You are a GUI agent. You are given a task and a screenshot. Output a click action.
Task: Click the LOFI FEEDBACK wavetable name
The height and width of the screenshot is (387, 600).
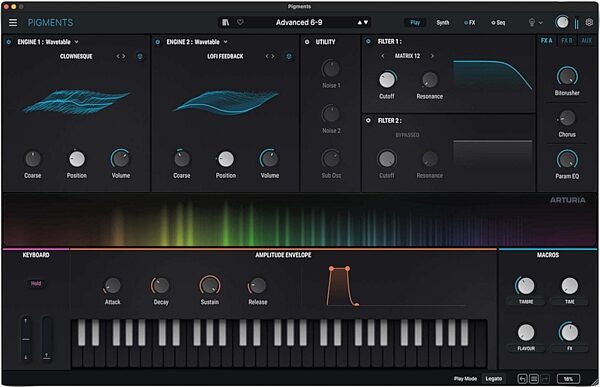coord(225,56)
